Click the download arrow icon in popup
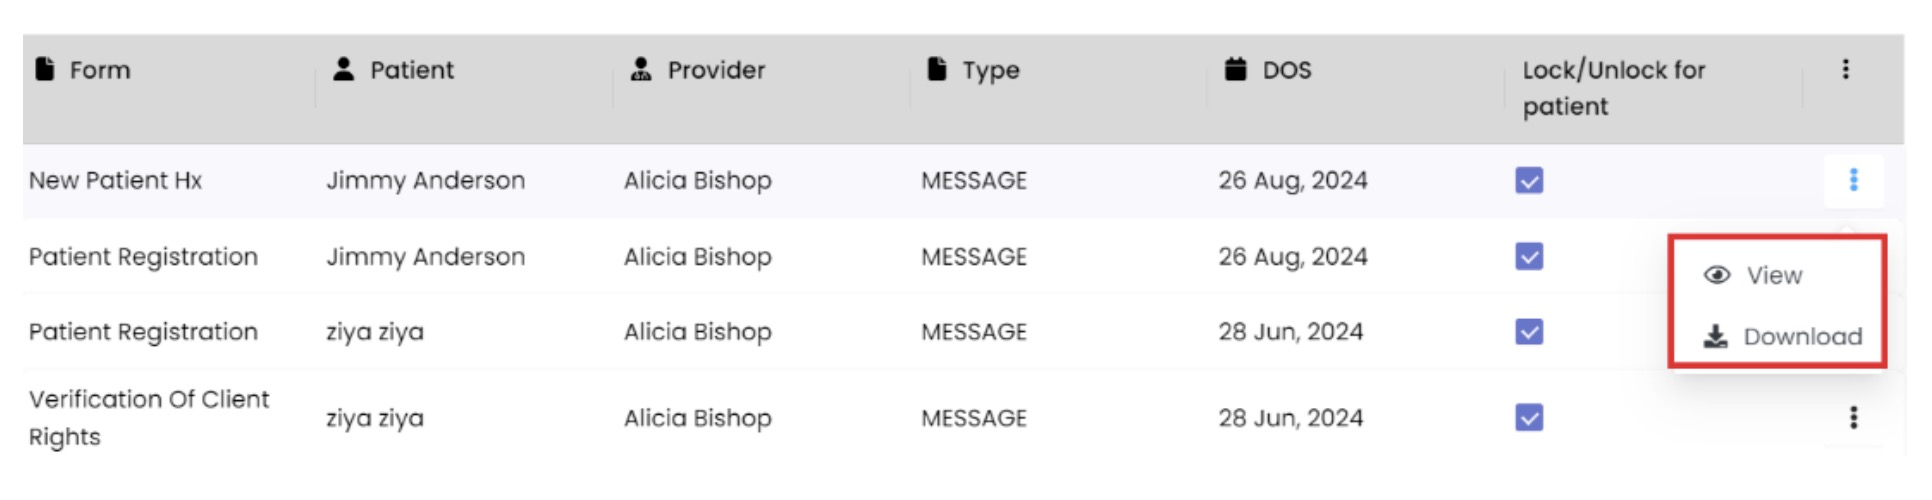The image size is (1932, 500). [1716, 336]
